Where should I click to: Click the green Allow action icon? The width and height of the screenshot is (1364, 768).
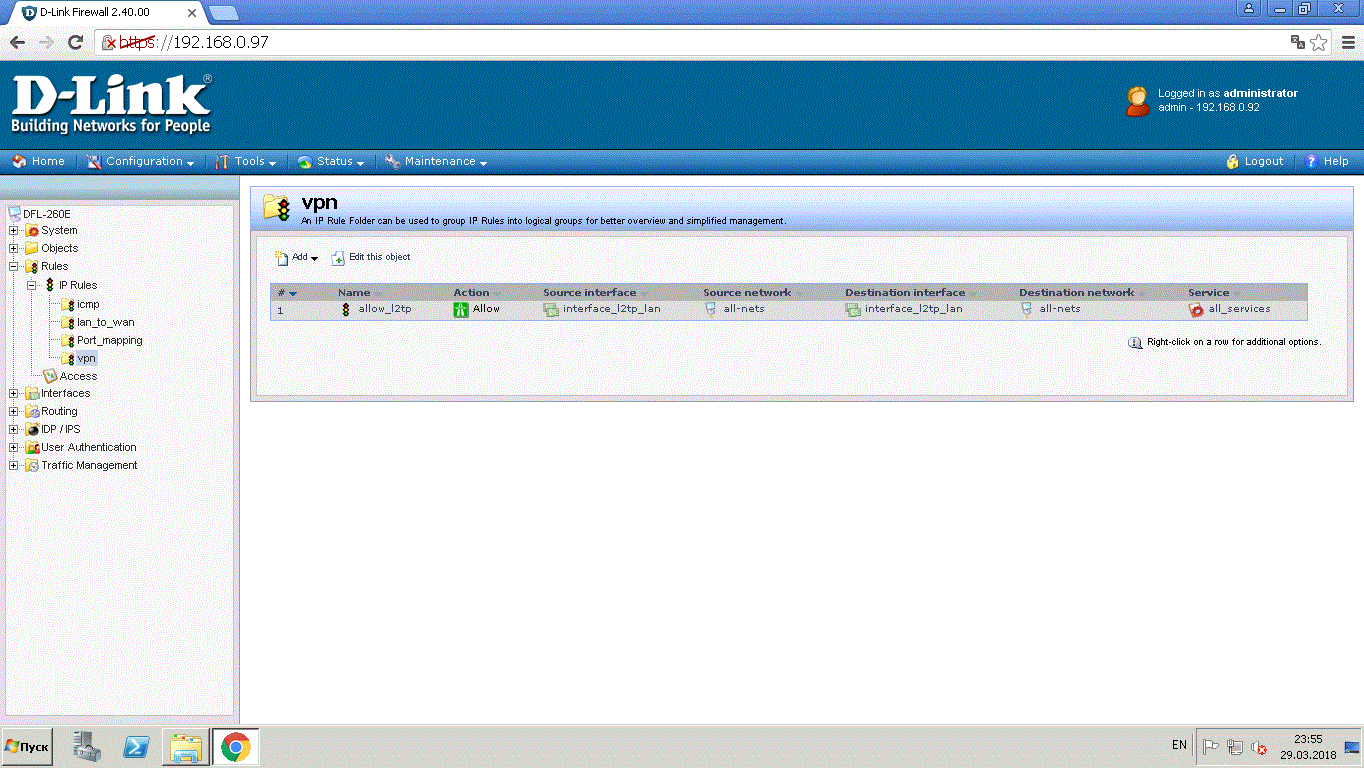pos(461,310)
